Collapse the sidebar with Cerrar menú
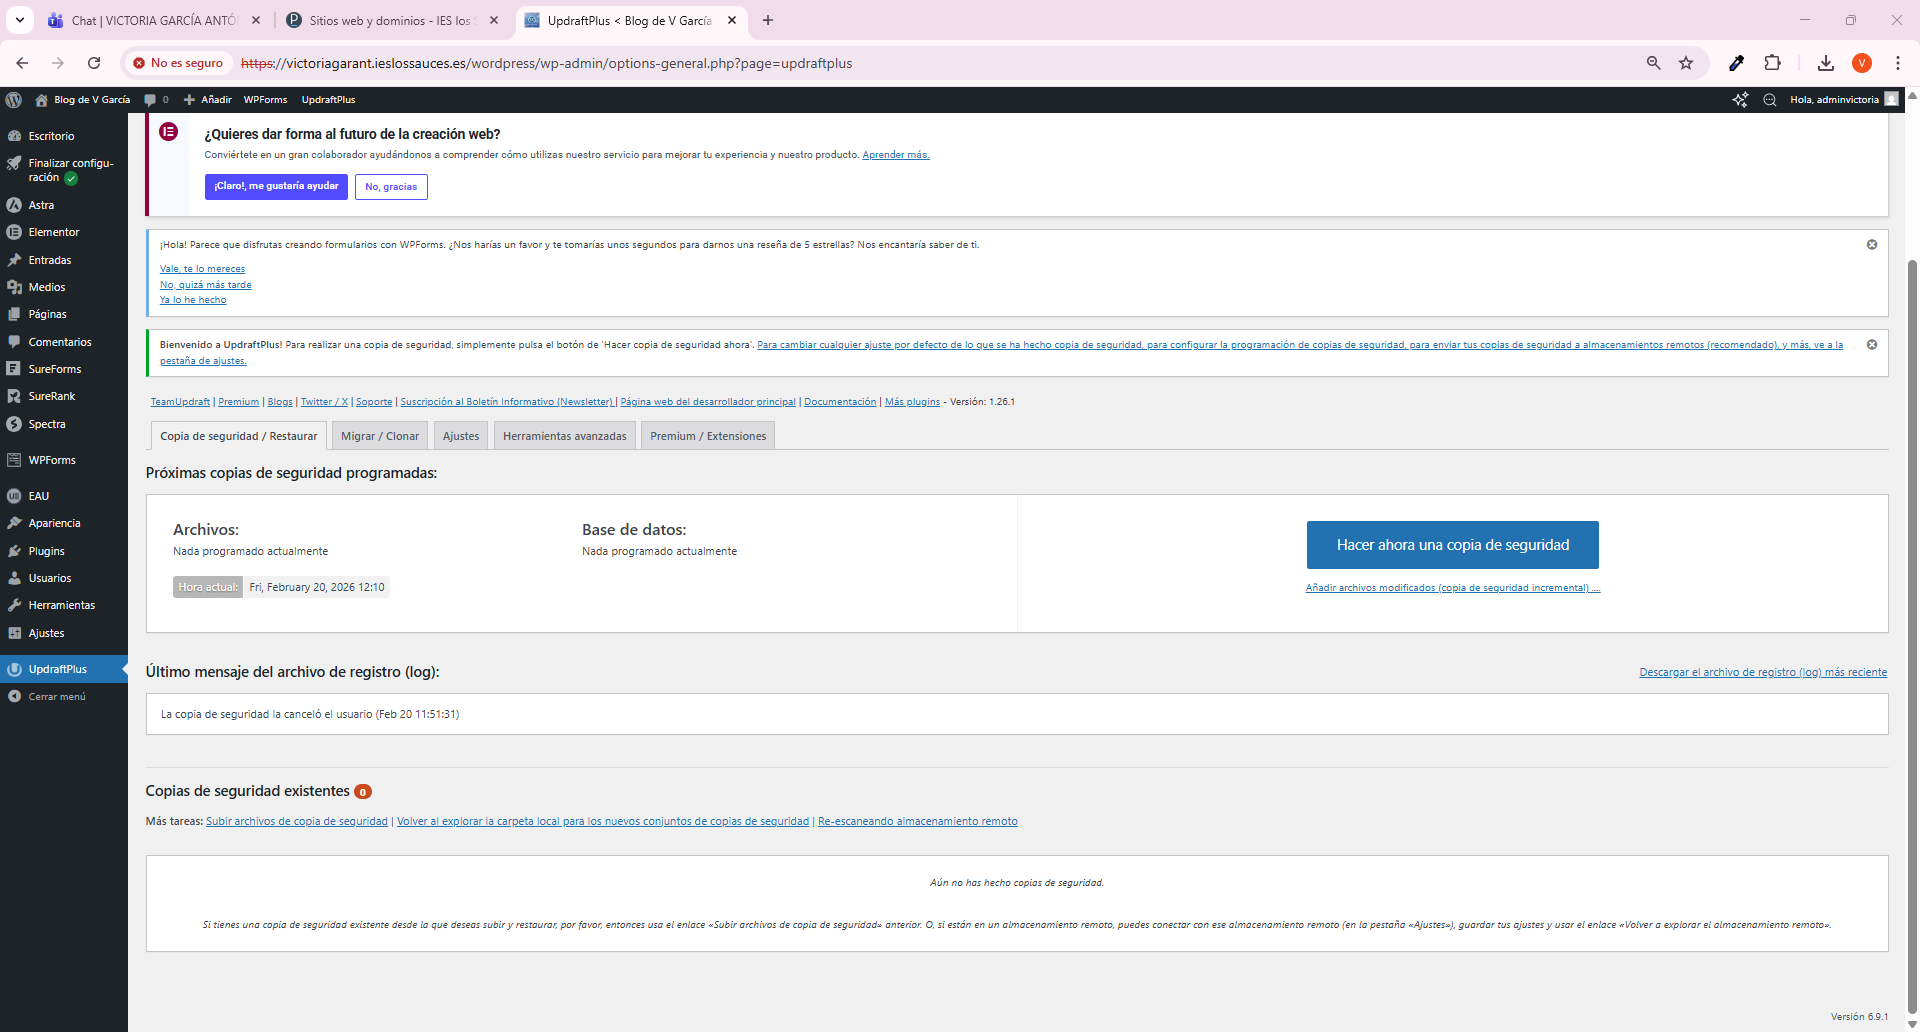This screenshot has height=1032, width=1920. click(x=56, y=697)
